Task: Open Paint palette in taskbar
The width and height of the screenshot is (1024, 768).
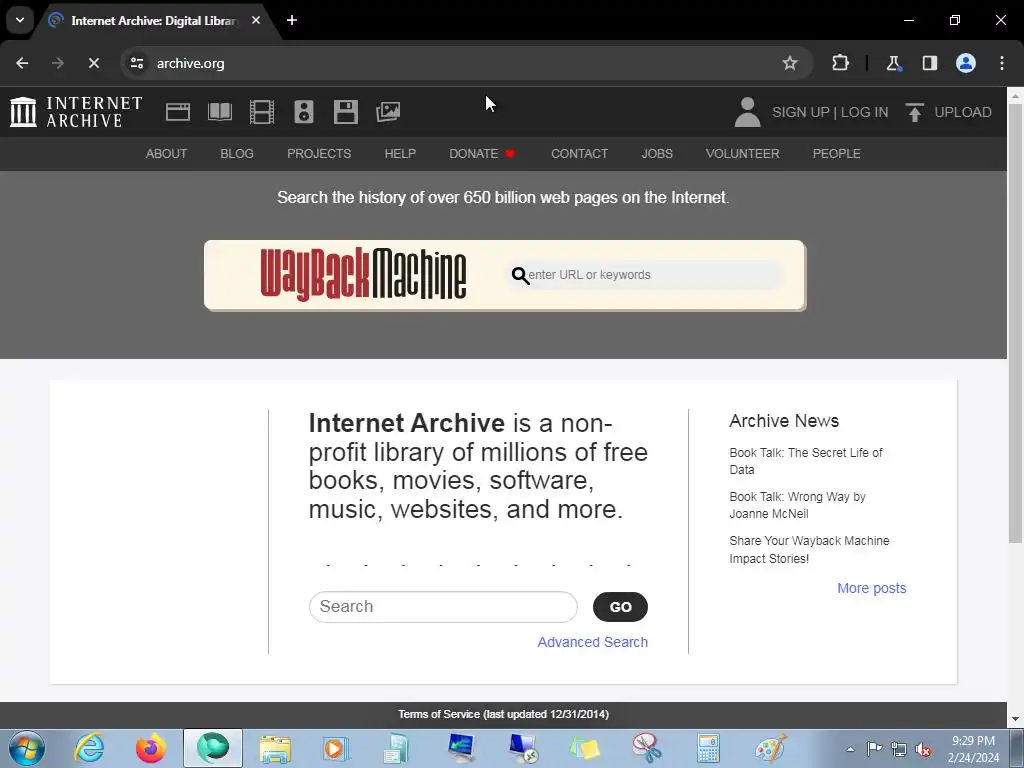Action: pyautogui.click(x=770, y=748)
